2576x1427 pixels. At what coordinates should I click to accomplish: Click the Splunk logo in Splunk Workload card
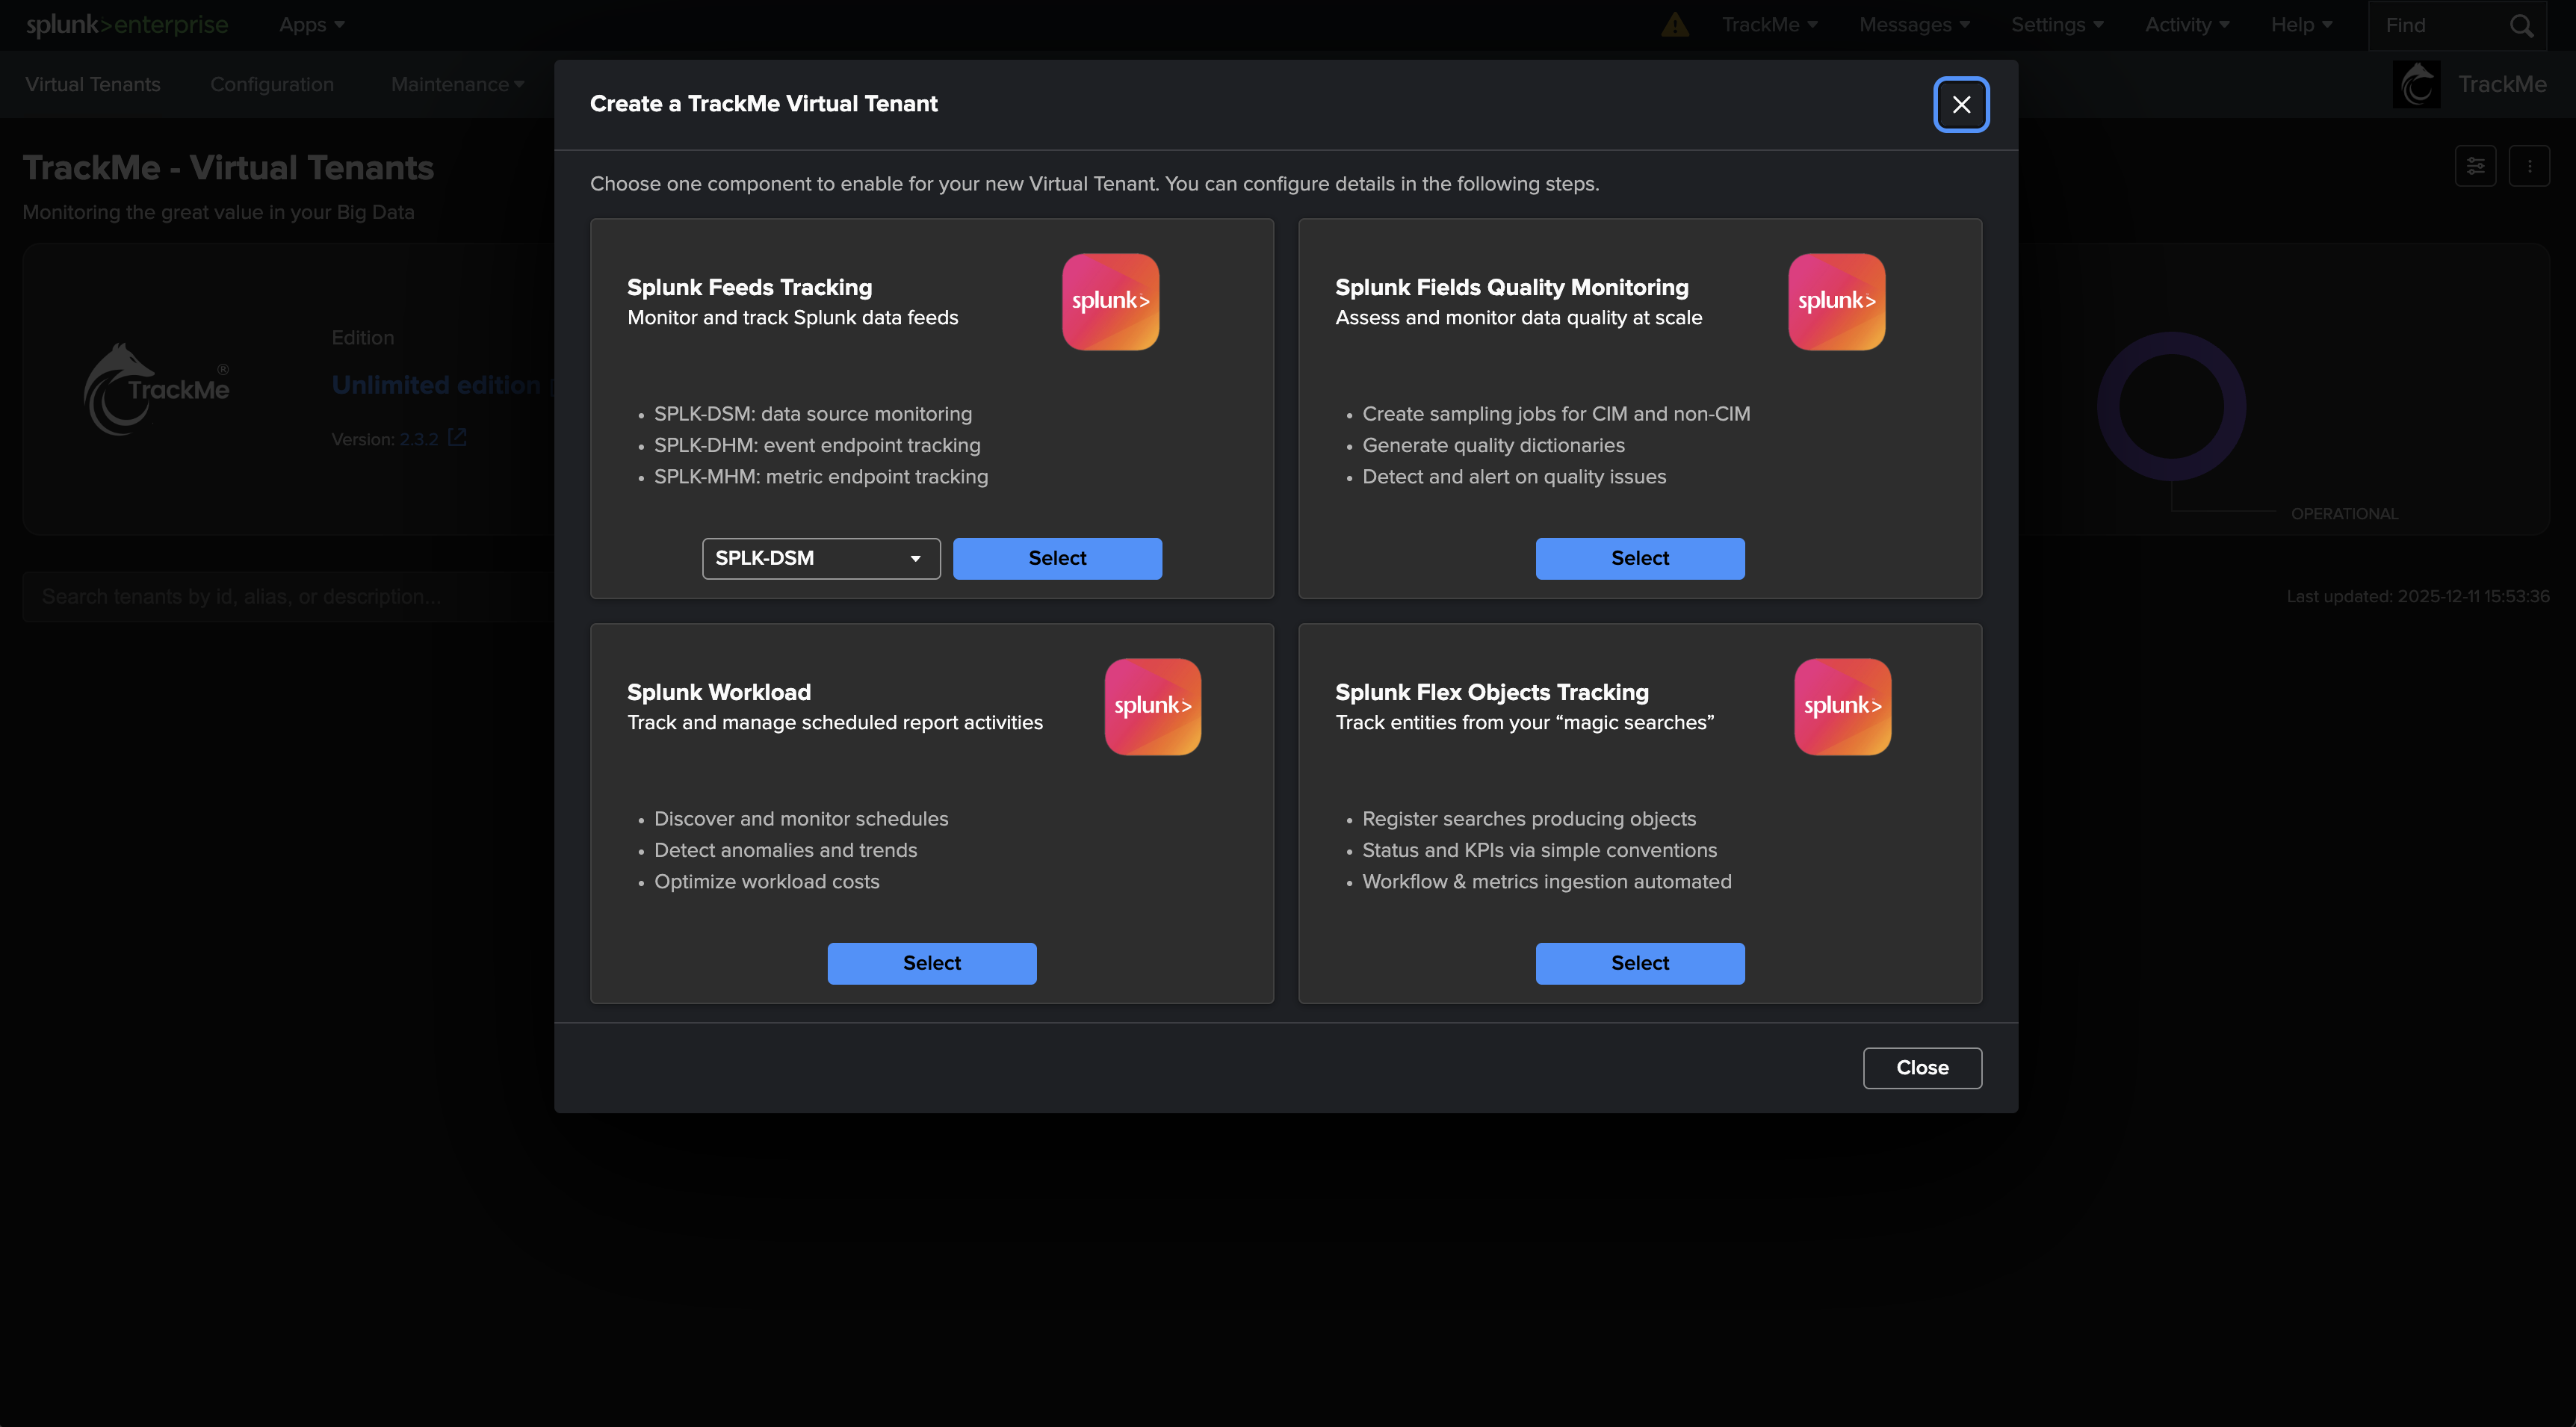1152,706
